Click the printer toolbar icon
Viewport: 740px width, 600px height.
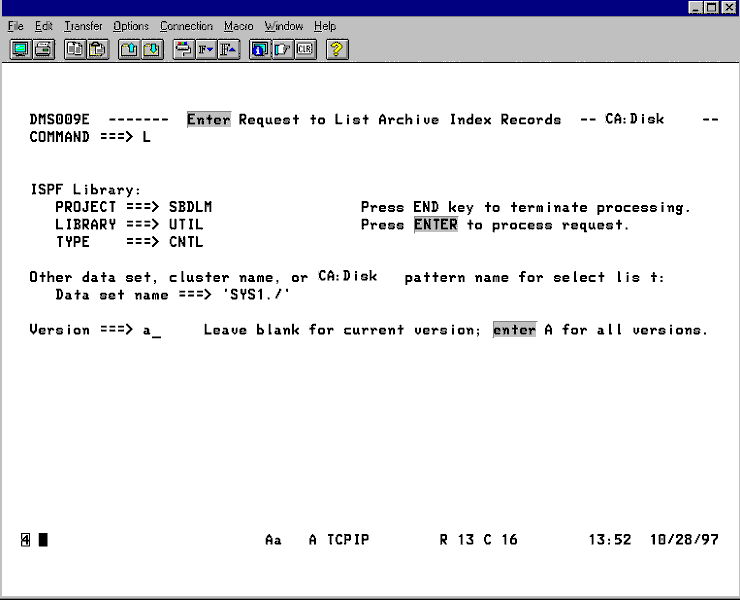[x=43, y=50]
